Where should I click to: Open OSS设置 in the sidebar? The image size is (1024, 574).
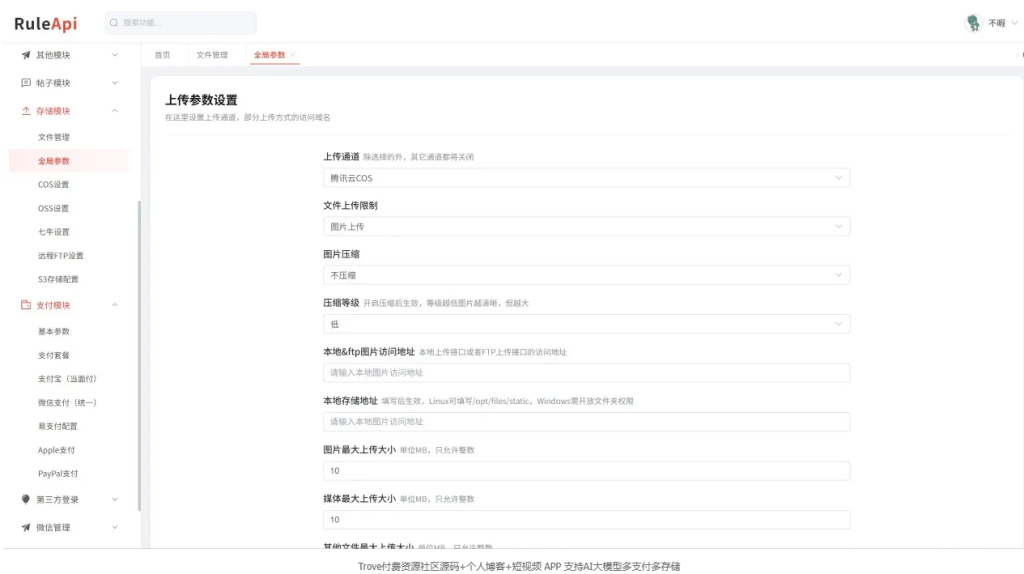54,208
